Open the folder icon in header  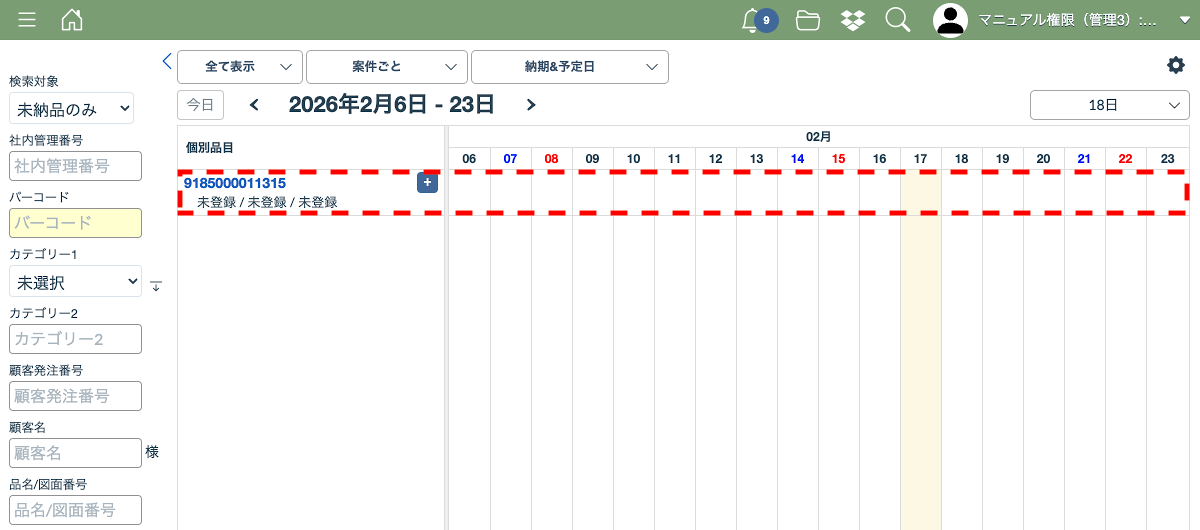pyautogui.click(x=808, y=20)
